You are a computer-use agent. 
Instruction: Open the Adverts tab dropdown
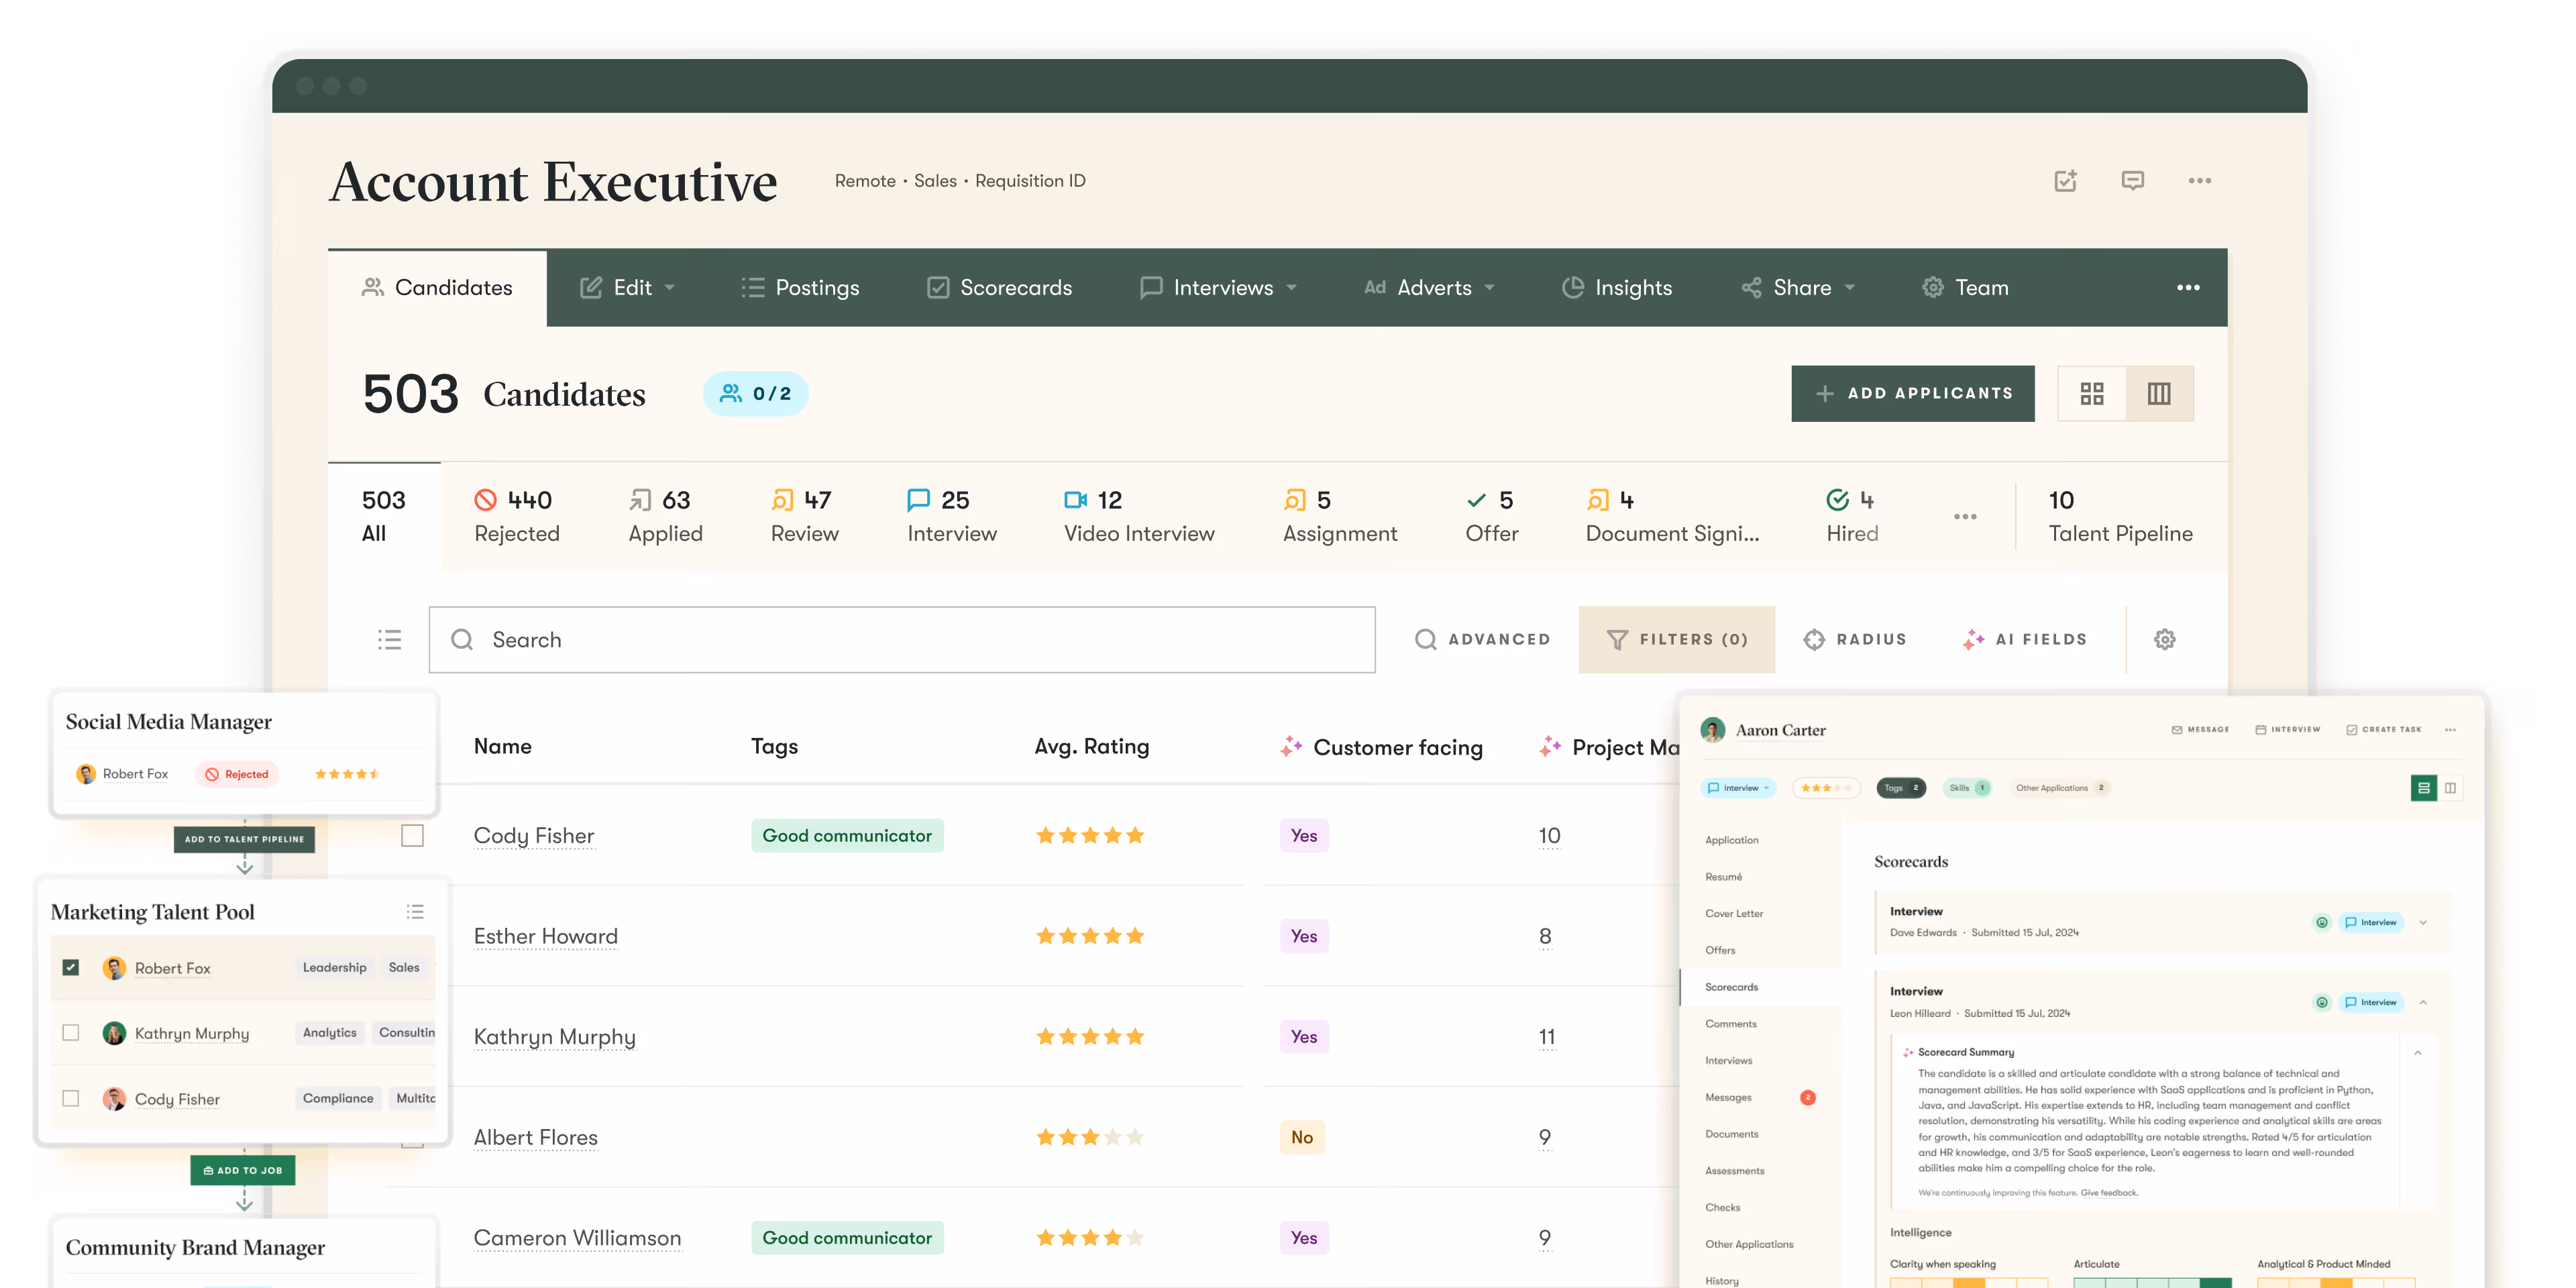[x=1430, y=288]
